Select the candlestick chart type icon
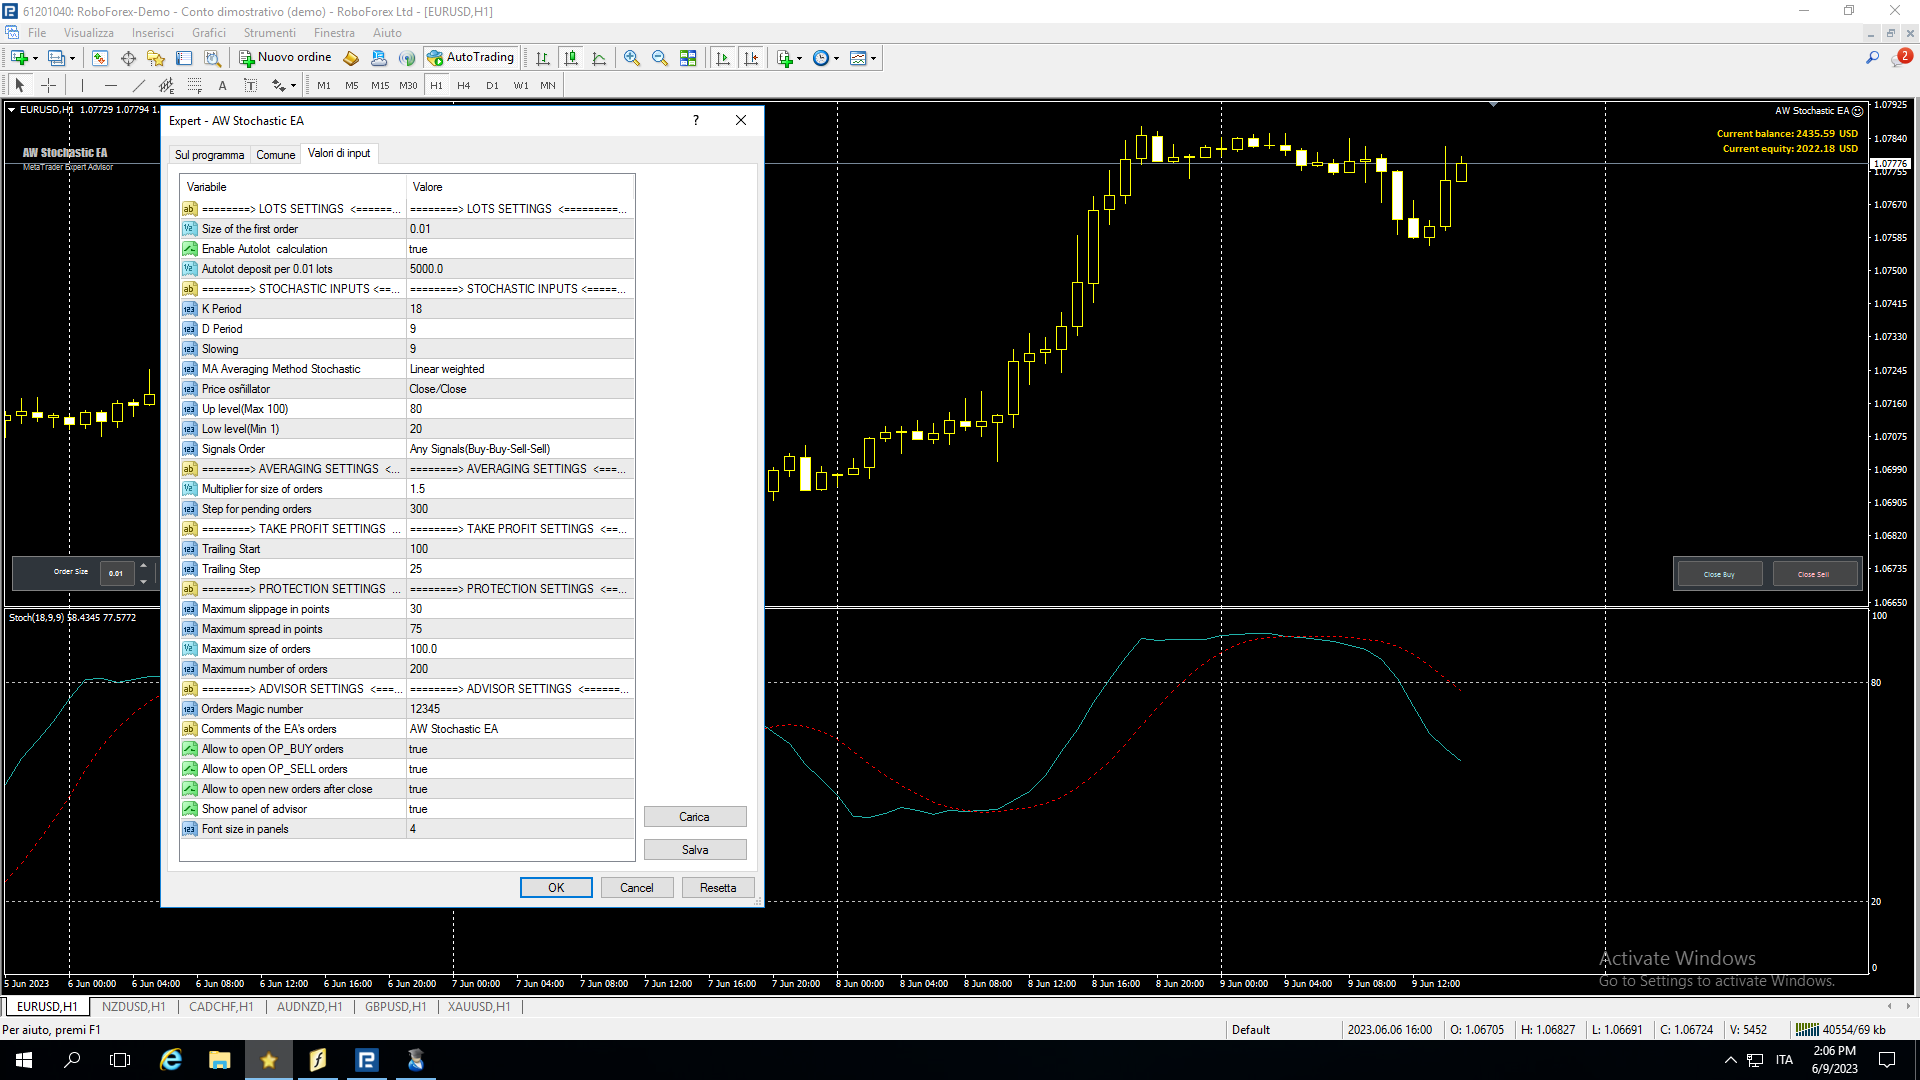The height and width of the screenshot is (1080, 1920). point(570,58)
